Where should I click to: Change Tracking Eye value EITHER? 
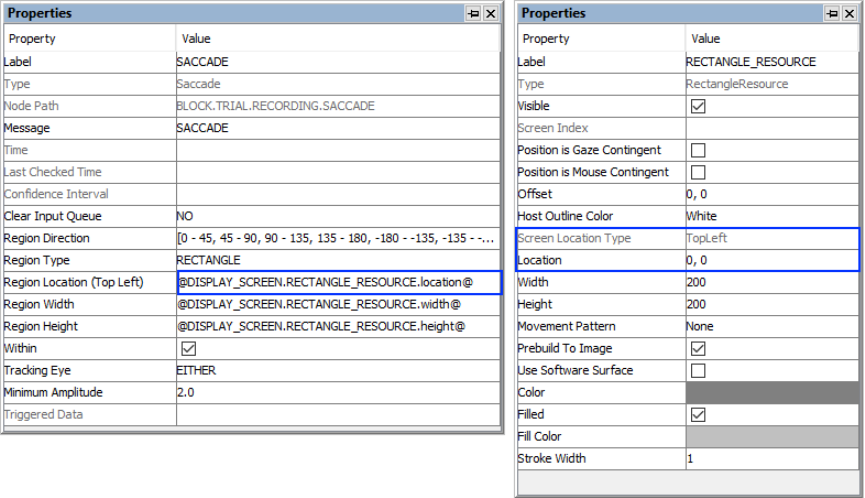click(338, 371)
